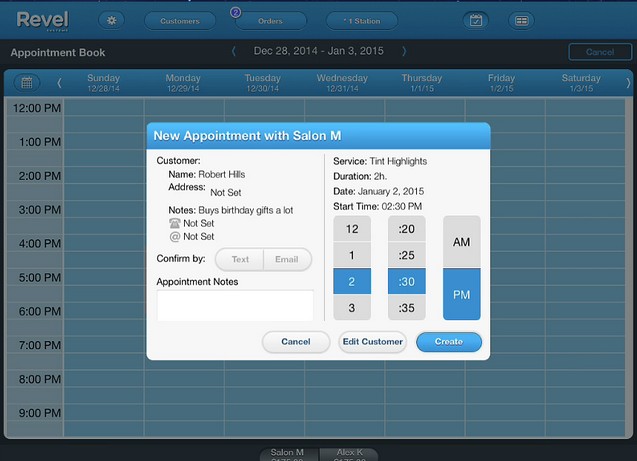Confirm appointment by Email
637x461 pixels.
tap(288, 259)
